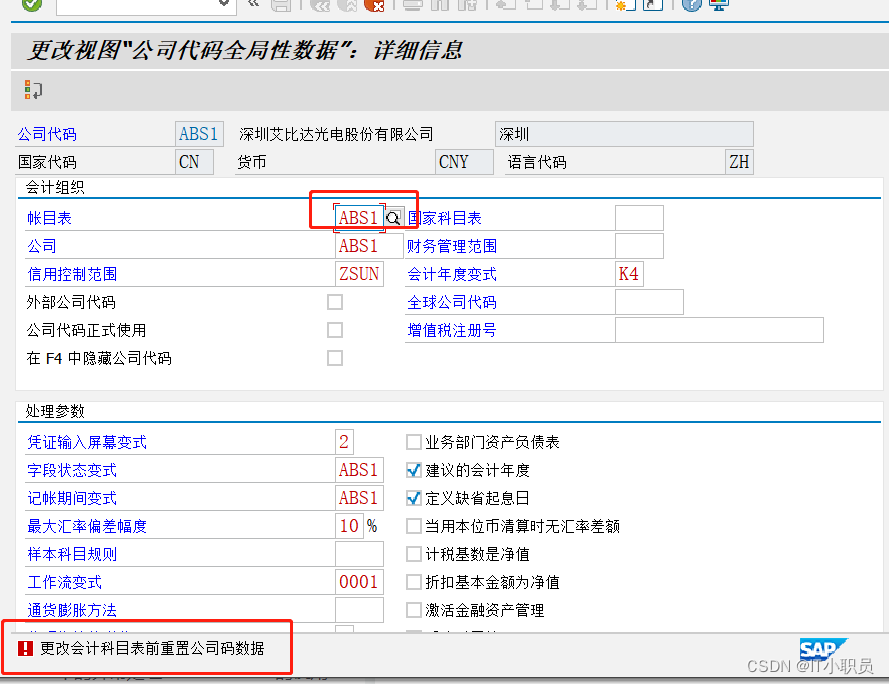889x684 pixels.
Task: Click the 增值税注册号 label
Action: 452,330
